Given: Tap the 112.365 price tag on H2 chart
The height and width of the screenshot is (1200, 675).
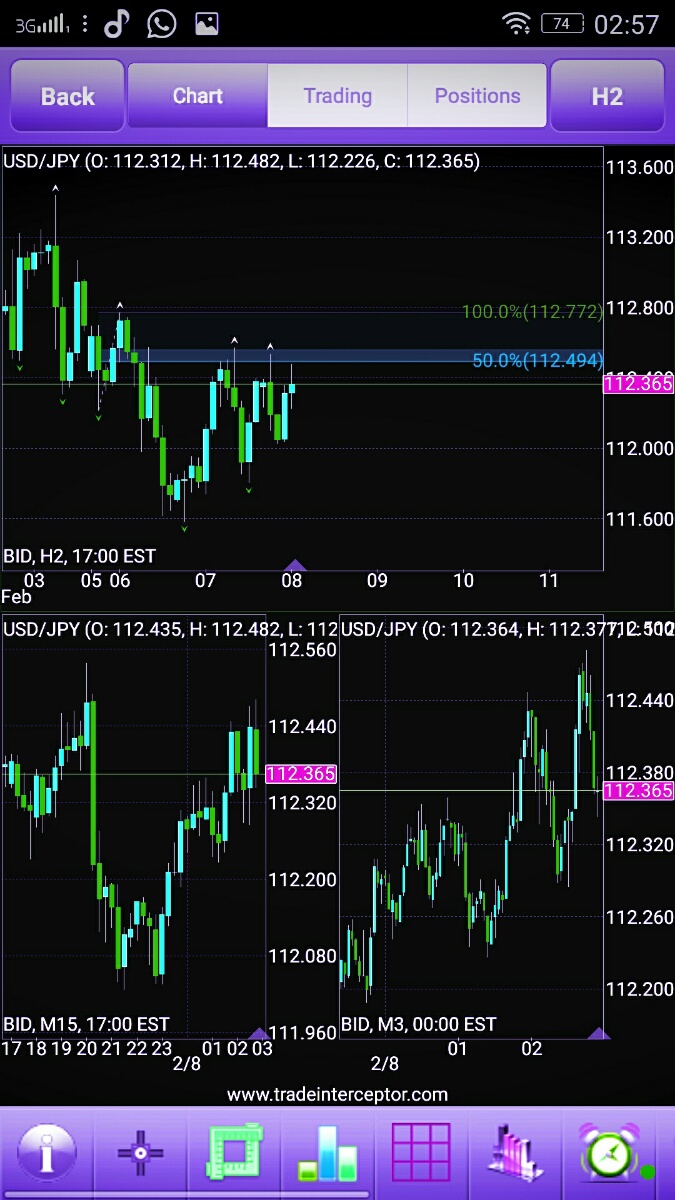Looking at the screenshot, I should click(x=638, y=384).
